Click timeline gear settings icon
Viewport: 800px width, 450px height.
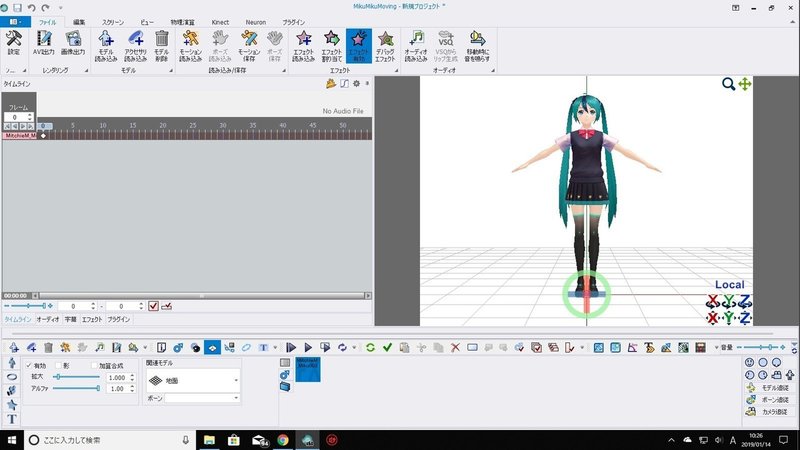tap(357, 83)
